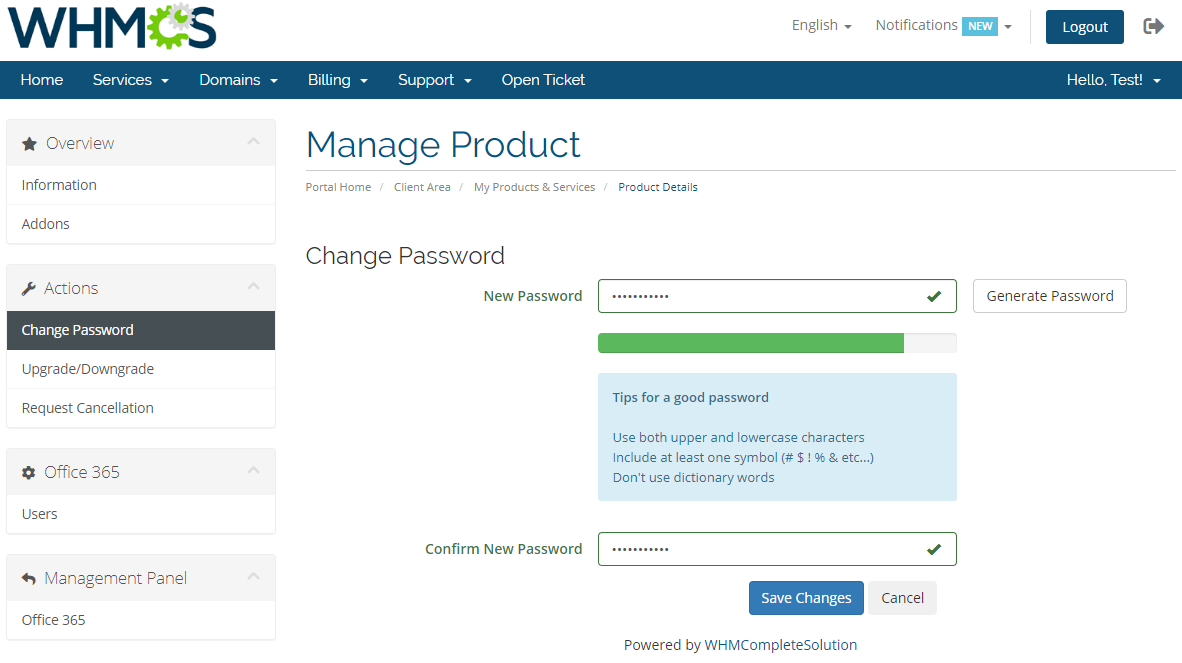Screen dimensions: 1182x663
Task: Click the gear icon beside Office 365
Action: point(28,471)
